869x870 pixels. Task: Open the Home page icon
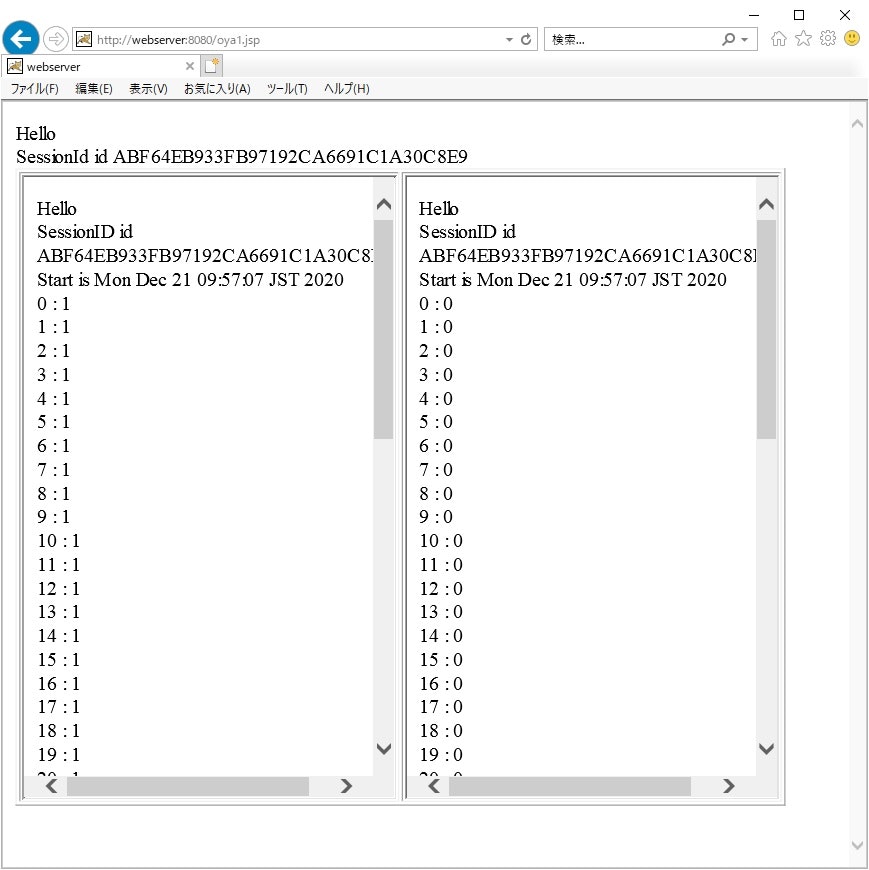click(x=779, y=38)
